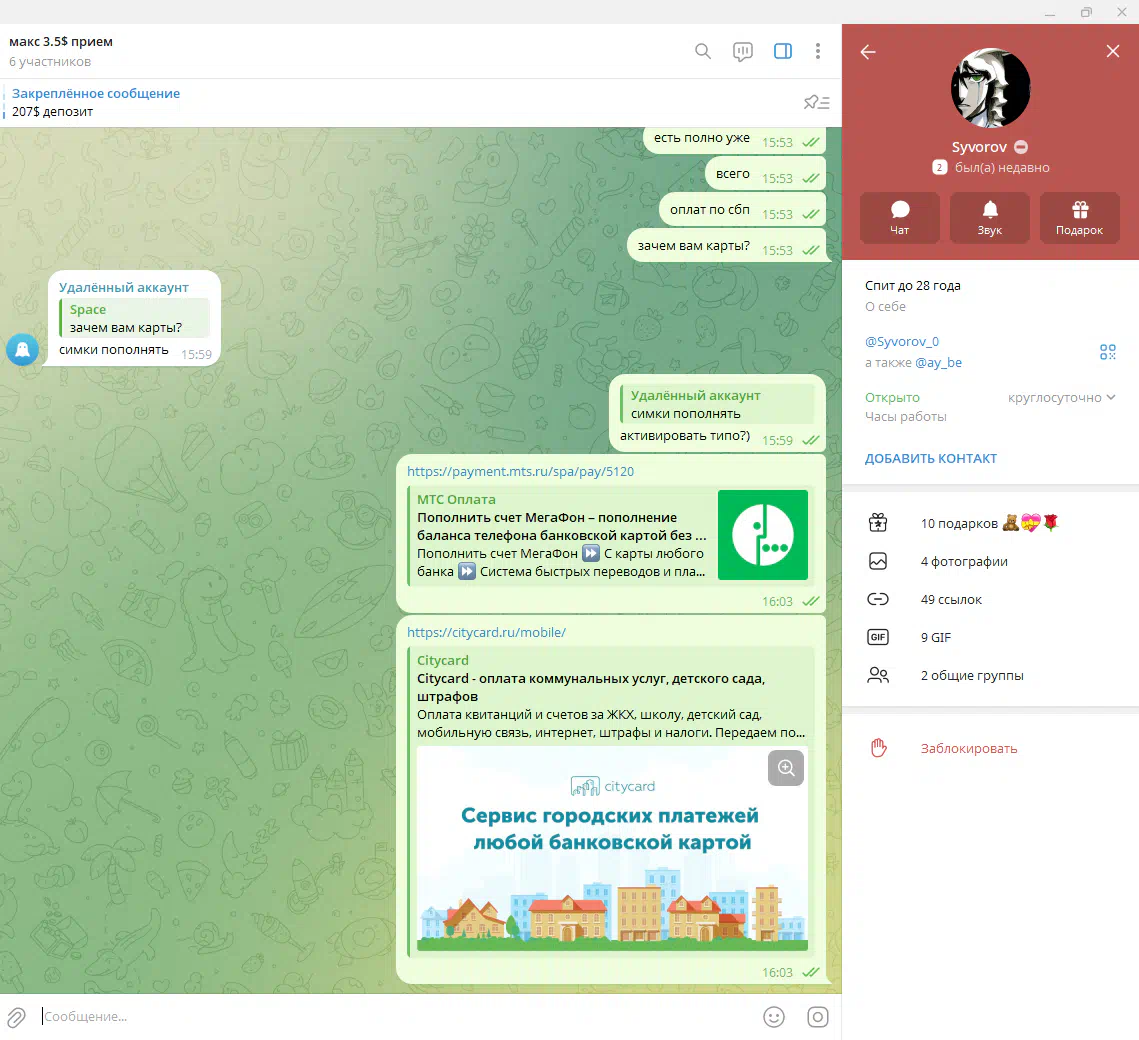Open the 49 ссылок shared links
Image resolution: width=1139 pixels, height=1040 pixels.
click(x=990, y=599)
